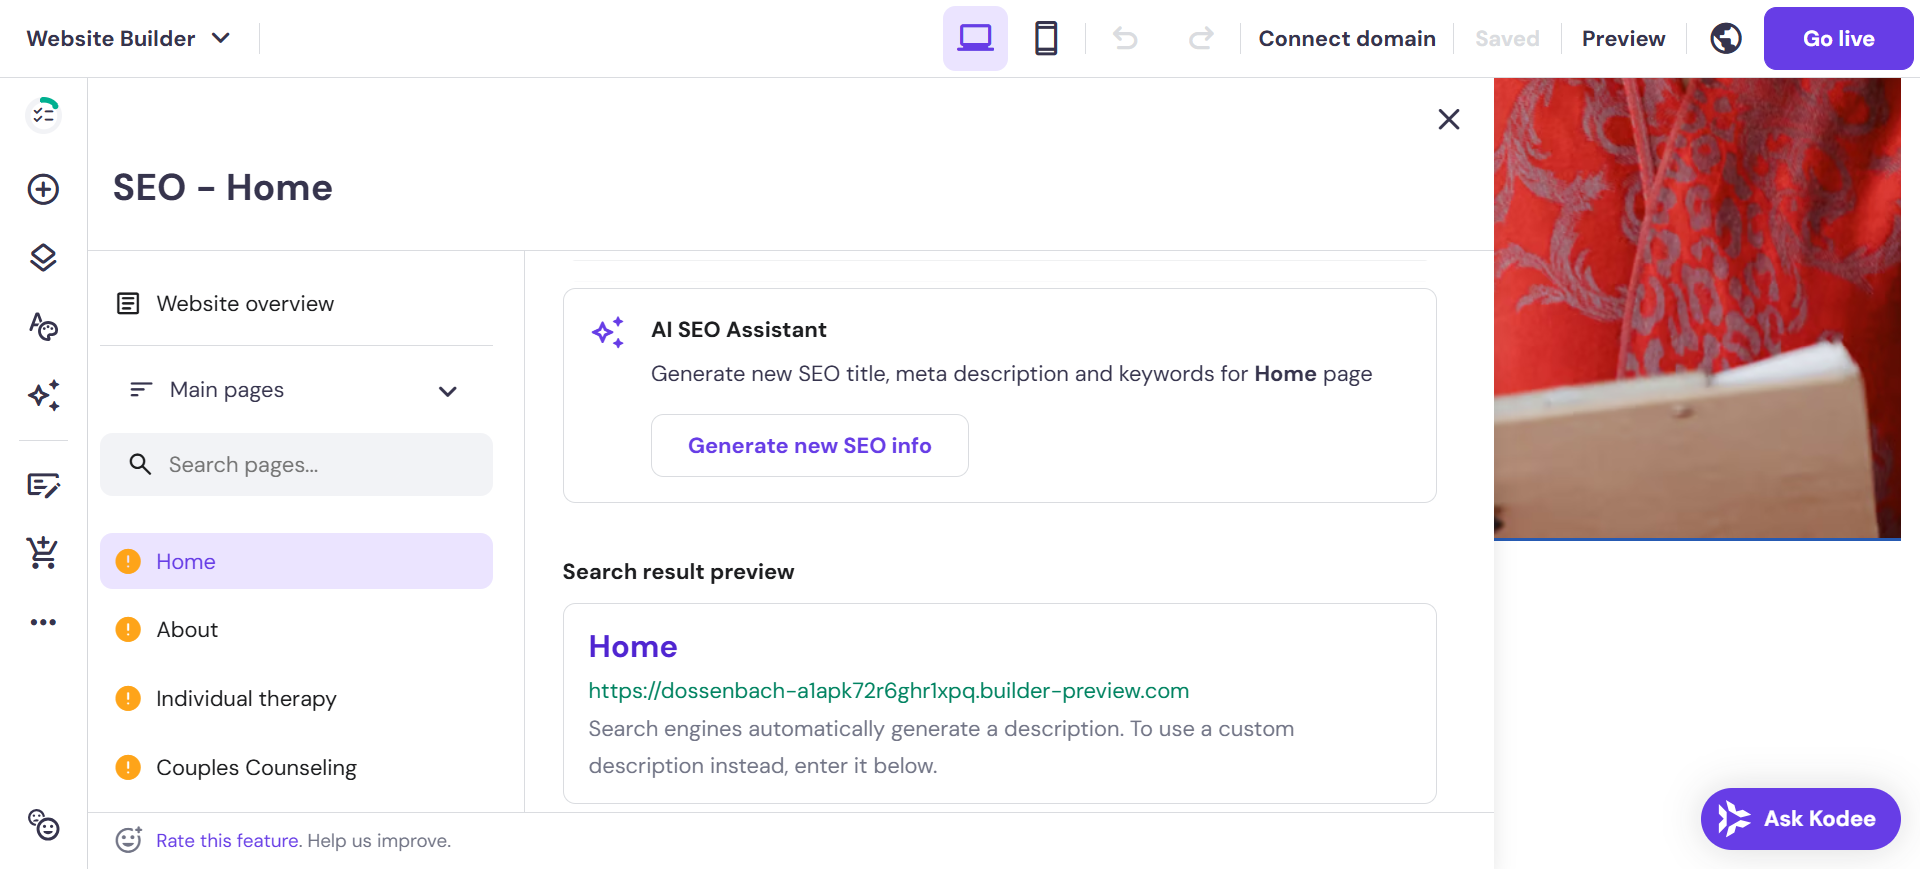The width and height of the screenshot is (1920, 869).
Task: Collapse the Main pages chevron
Action: 448,391
